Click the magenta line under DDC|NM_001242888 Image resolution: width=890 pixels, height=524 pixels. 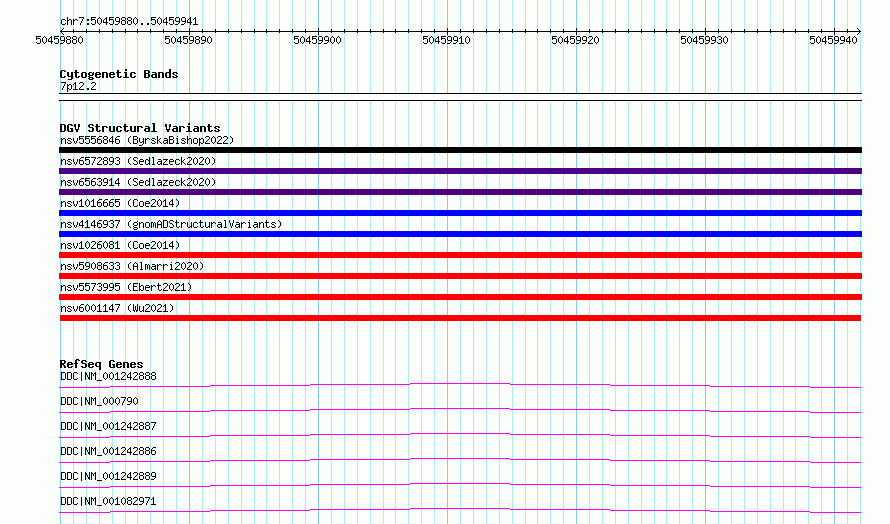coord(460,386)
